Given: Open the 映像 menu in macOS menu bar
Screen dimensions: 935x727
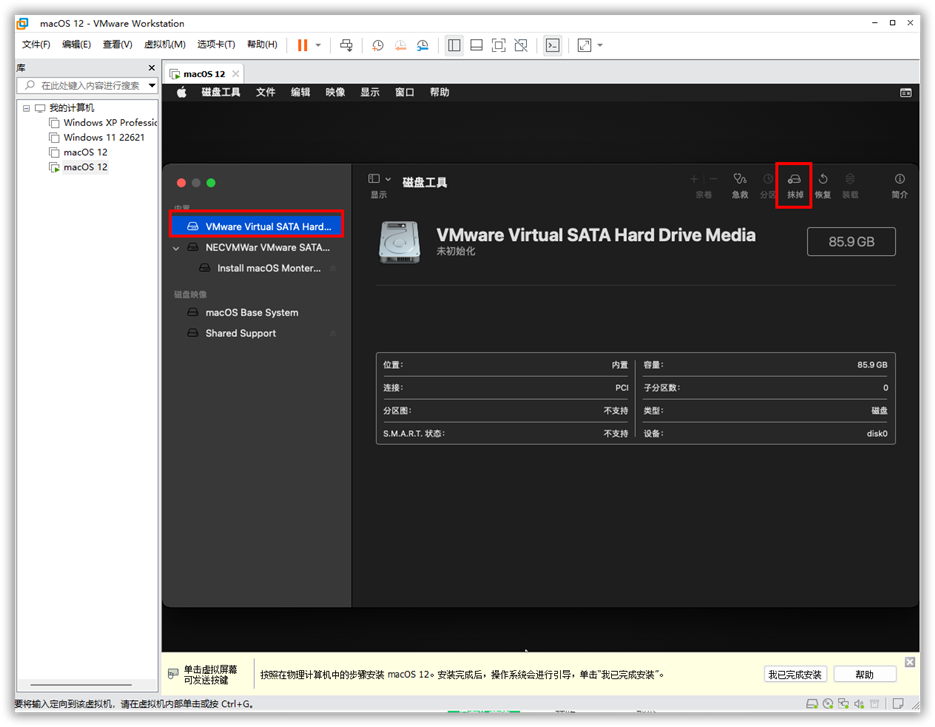Looking at the screenshot, I should click(x=335, y=92).
